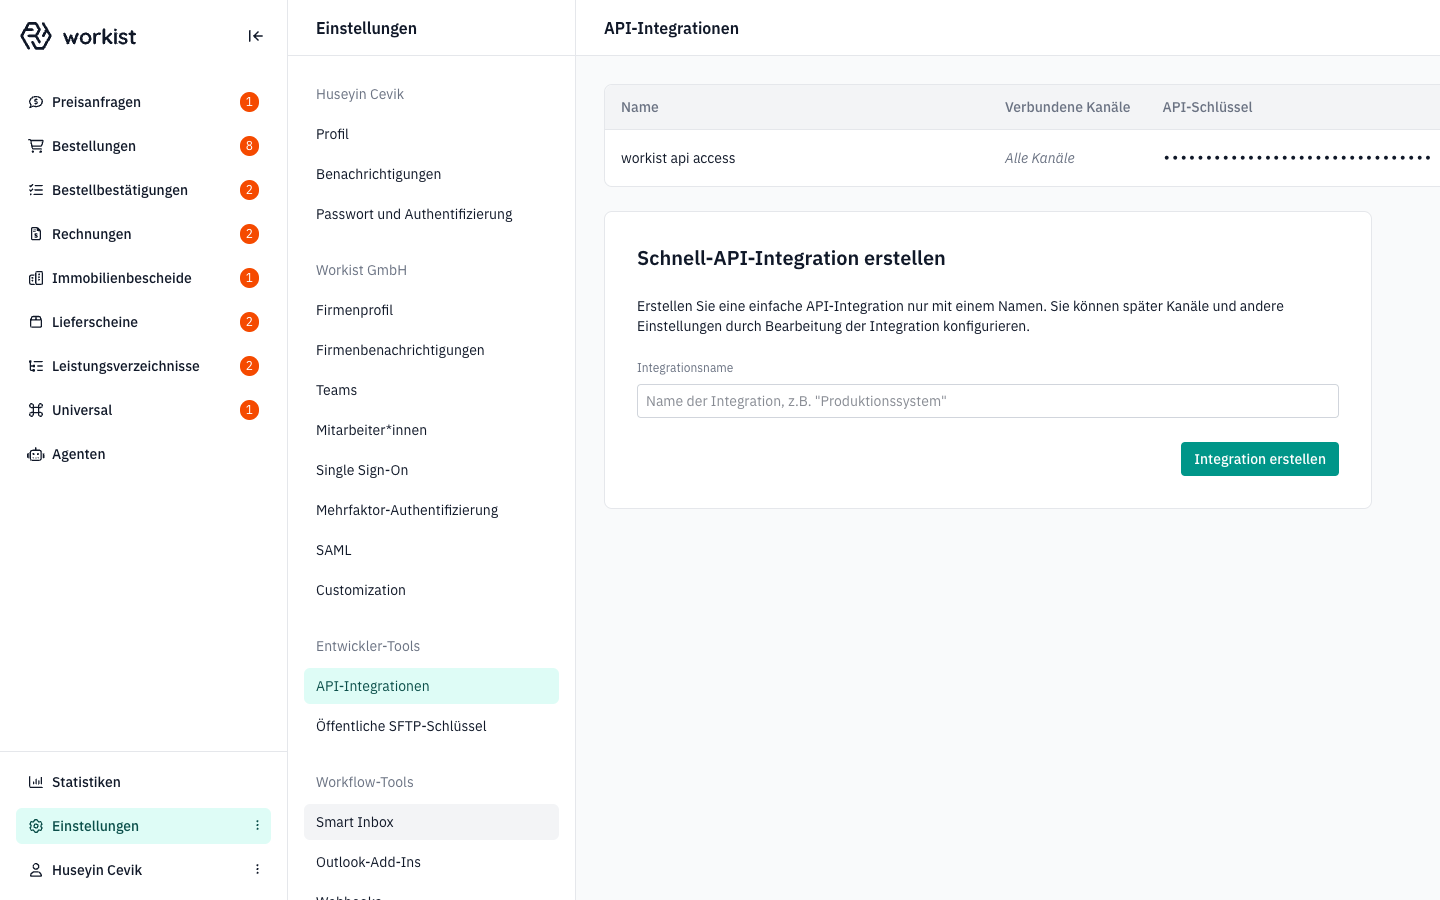
Task: Click the Einstellungen gear icon
Action: coord(36,826)
